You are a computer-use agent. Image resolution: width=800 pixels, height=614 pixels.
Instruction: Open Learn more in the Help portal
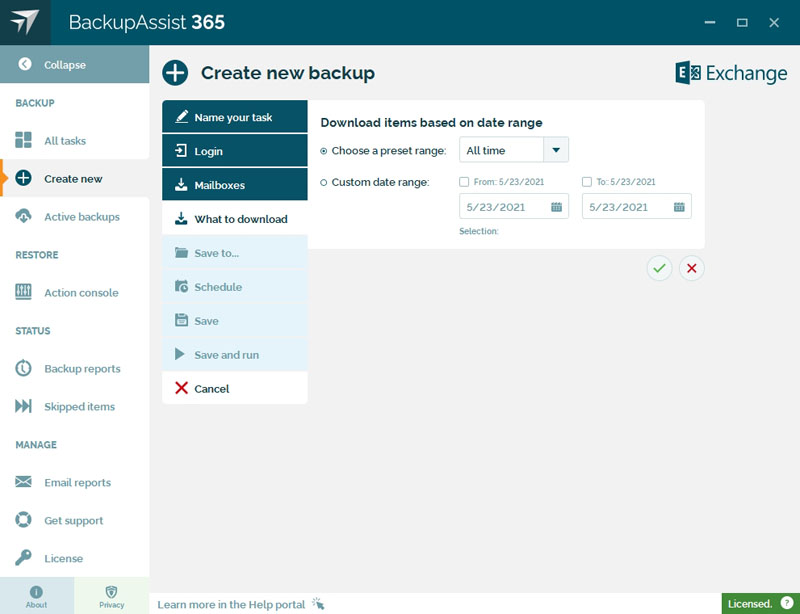click(x=240, y=604)
